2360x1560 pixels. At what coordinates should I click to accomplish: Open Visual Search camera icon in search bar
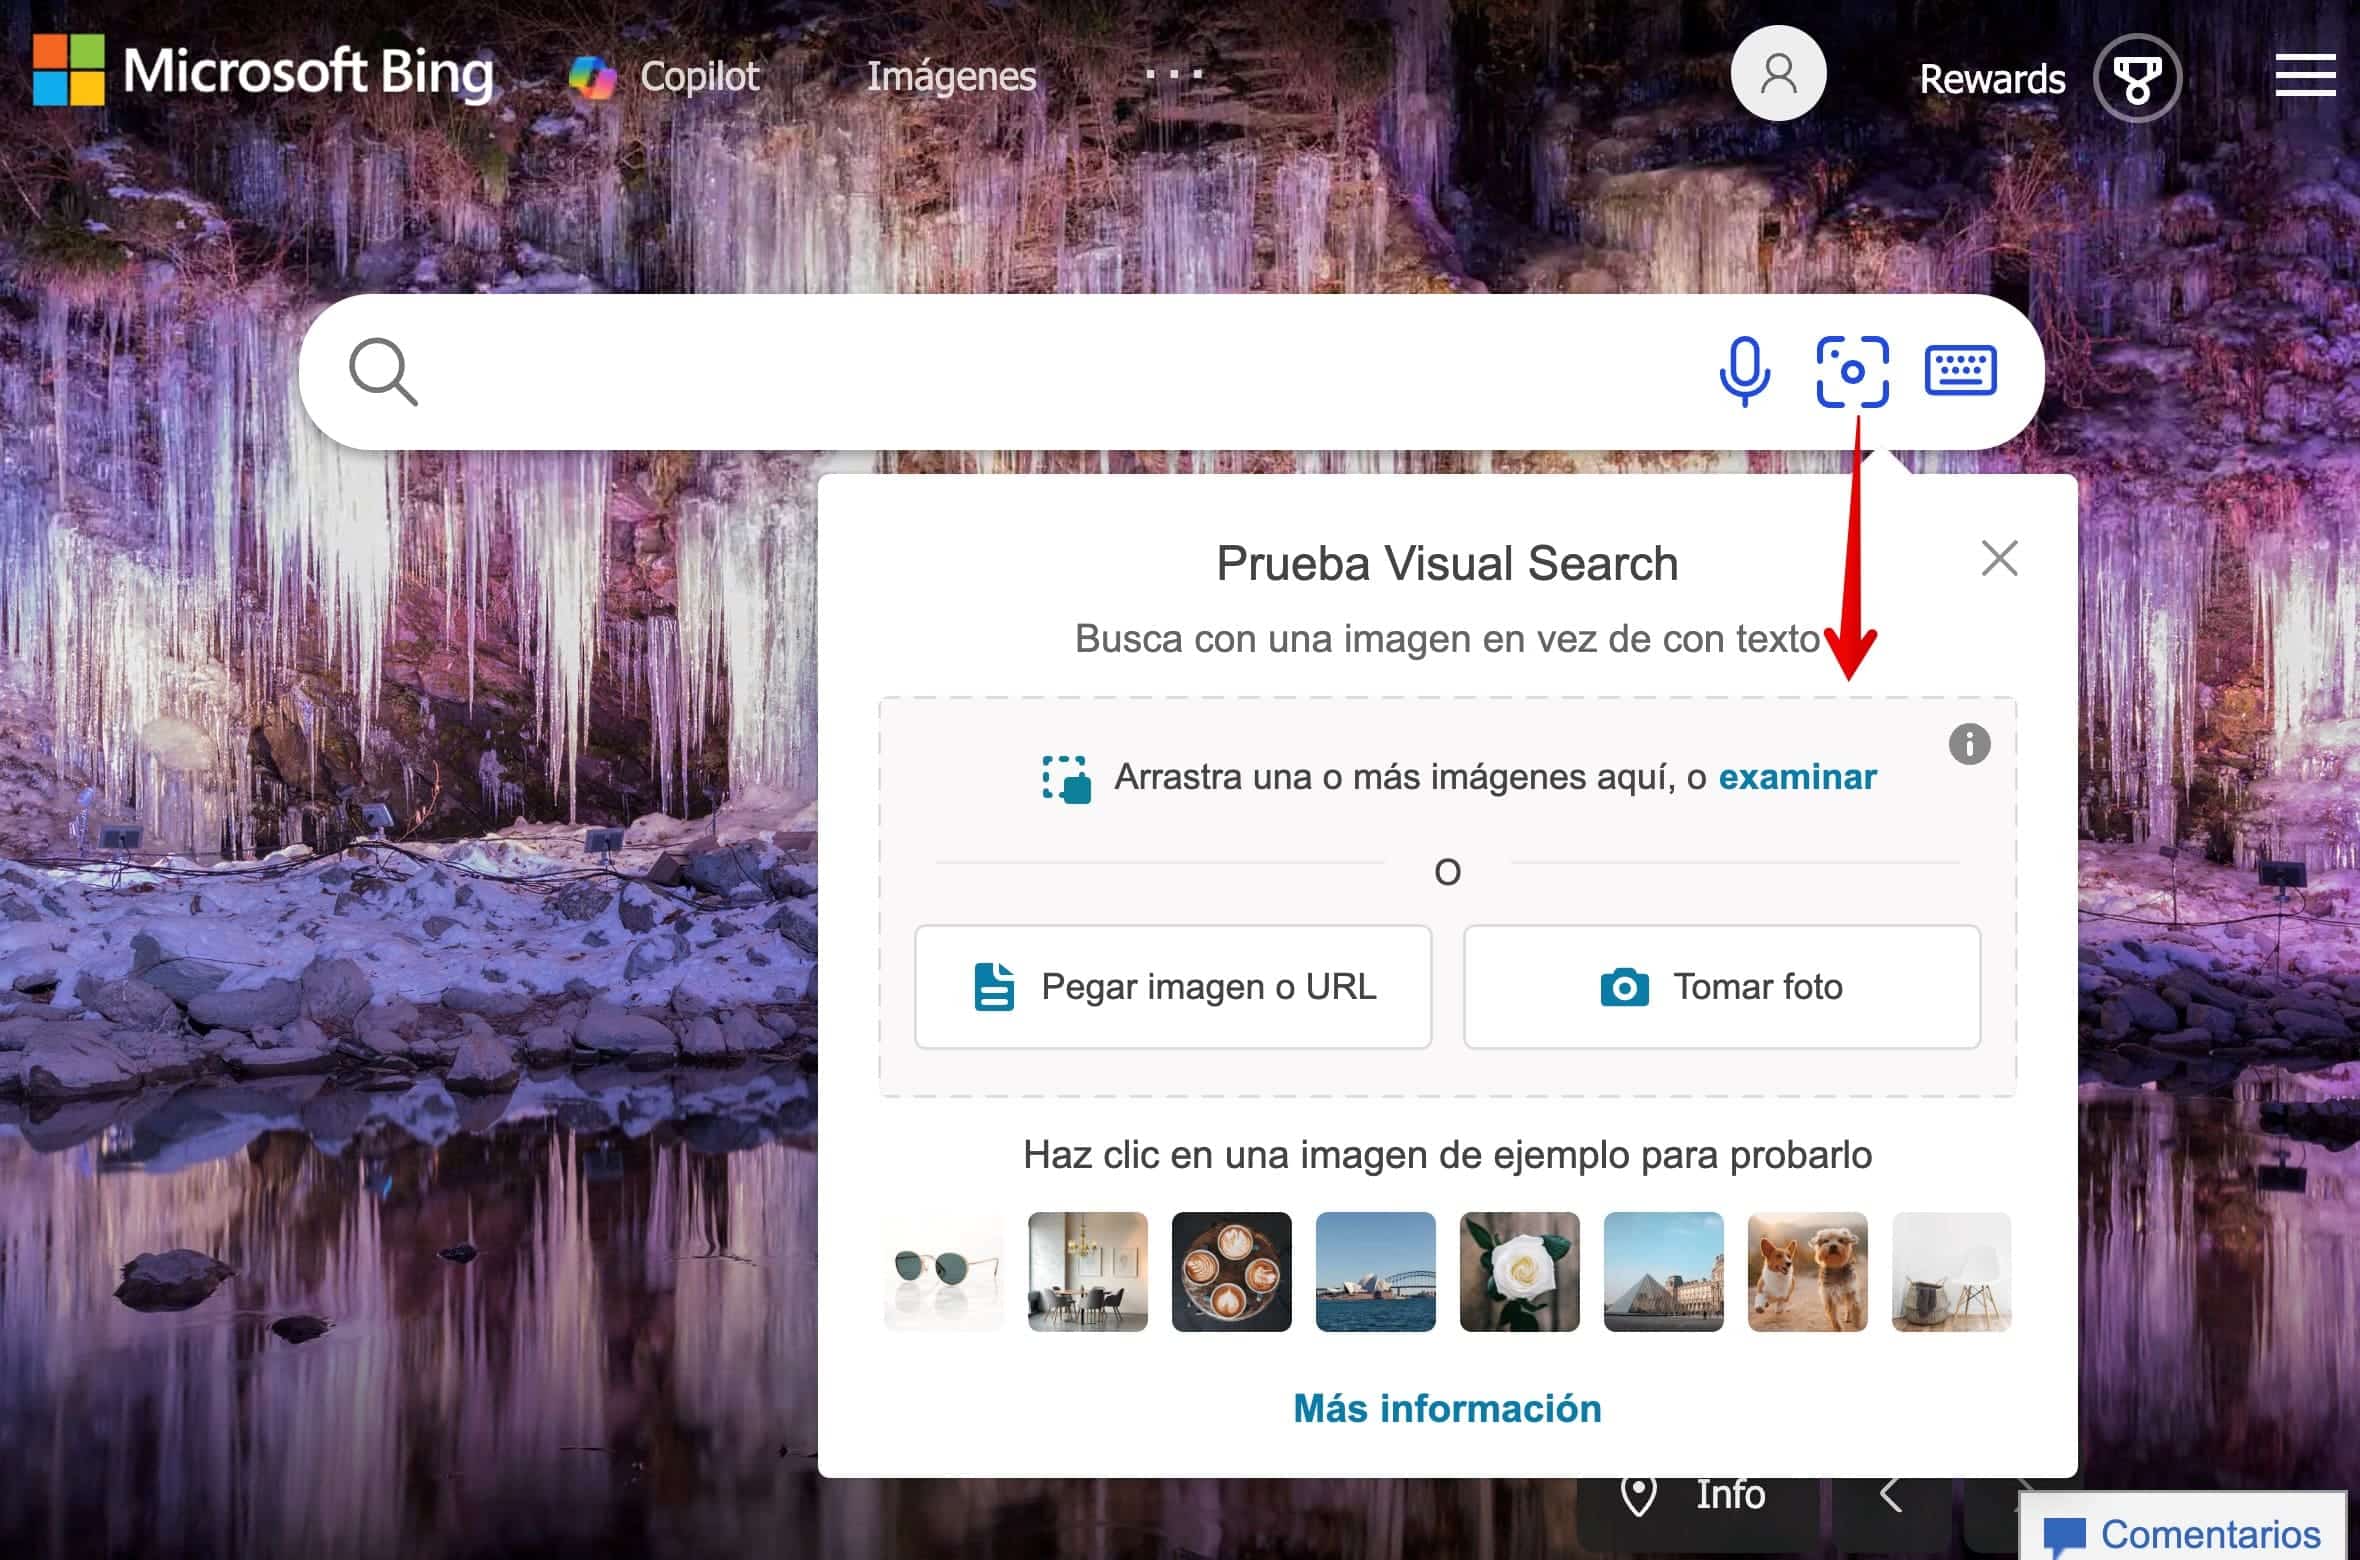click(x=1852, y=371)
